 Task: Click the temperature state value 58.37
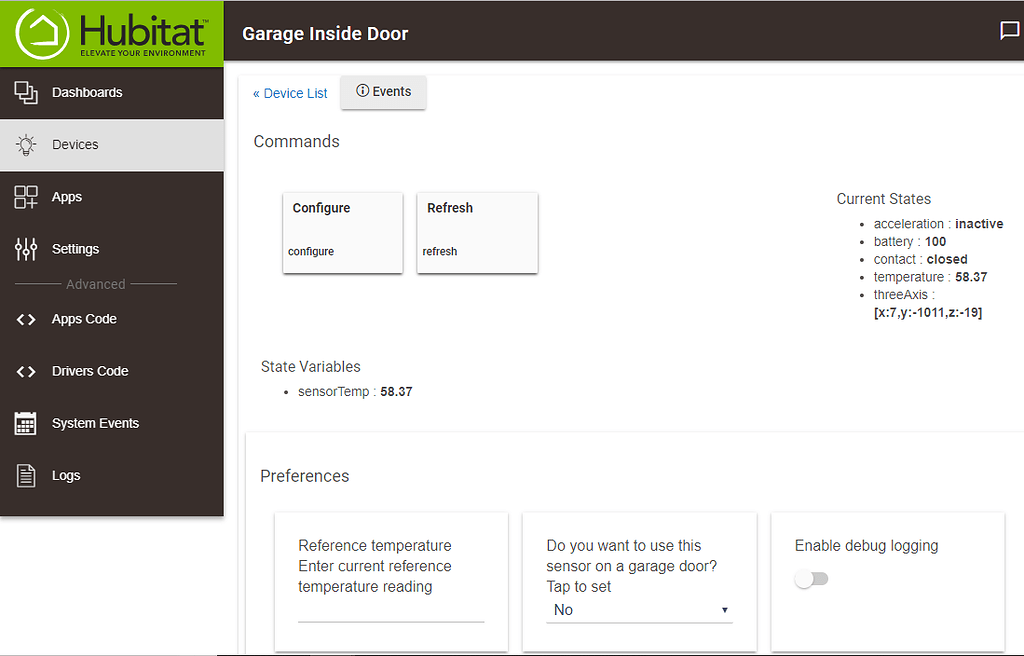tap(969, 277)
